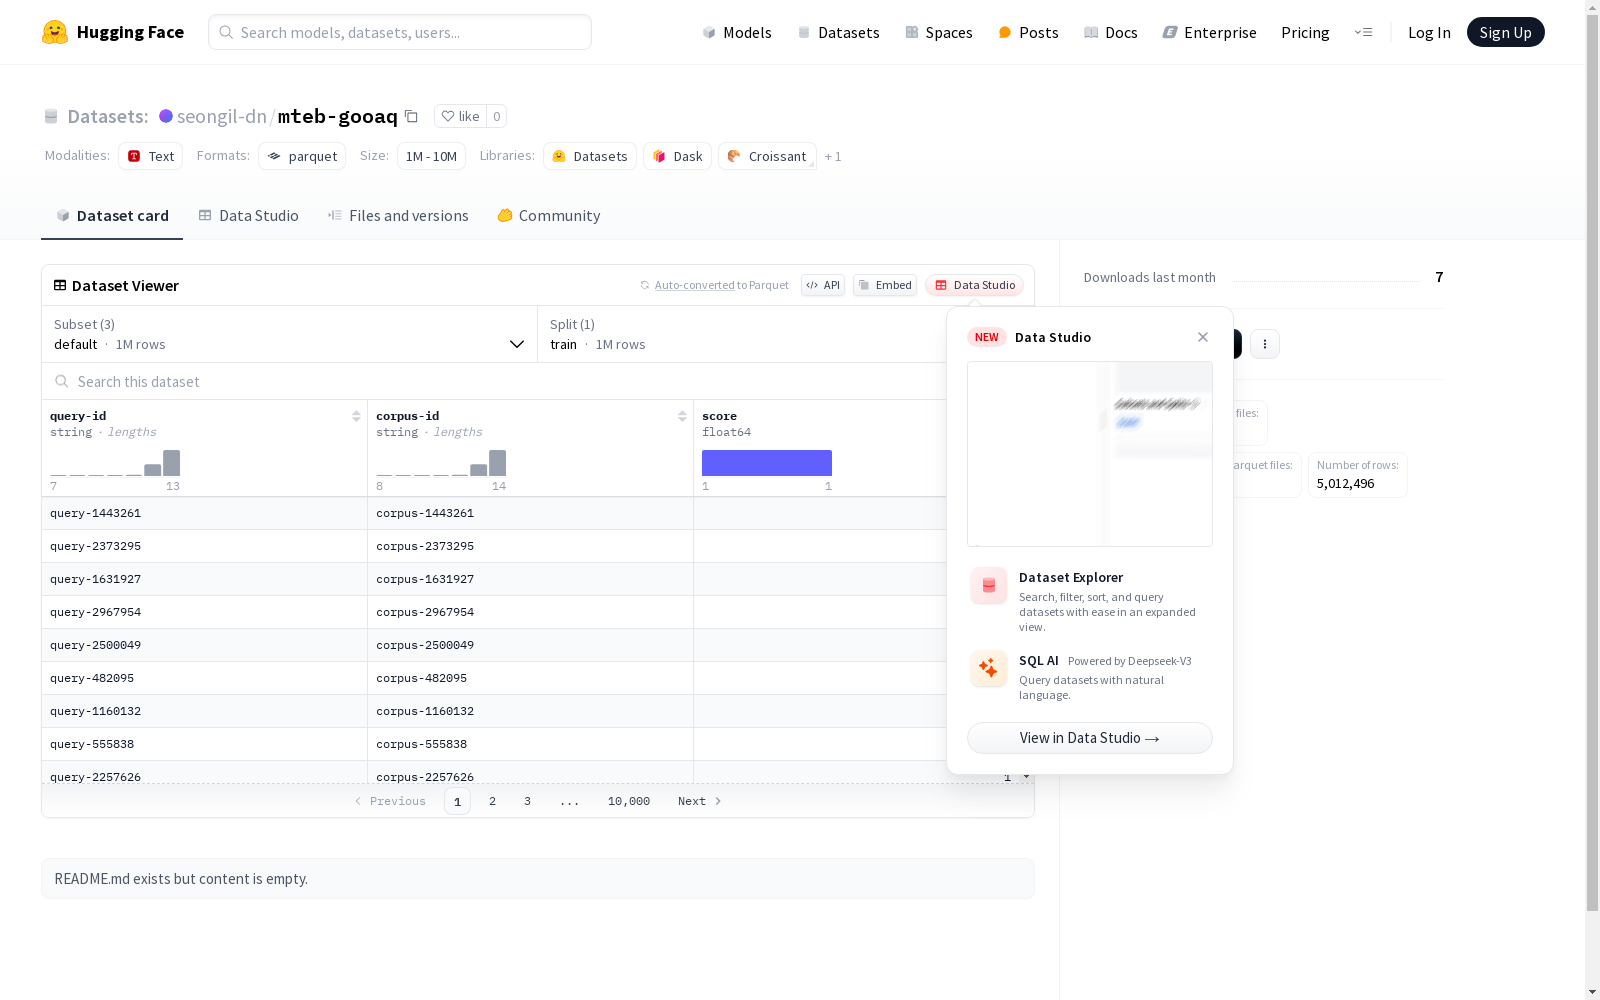The height and width of the screenshot is (1000, 1600).
Task: Show the +1 additional libraries
Action: (833, 156)
